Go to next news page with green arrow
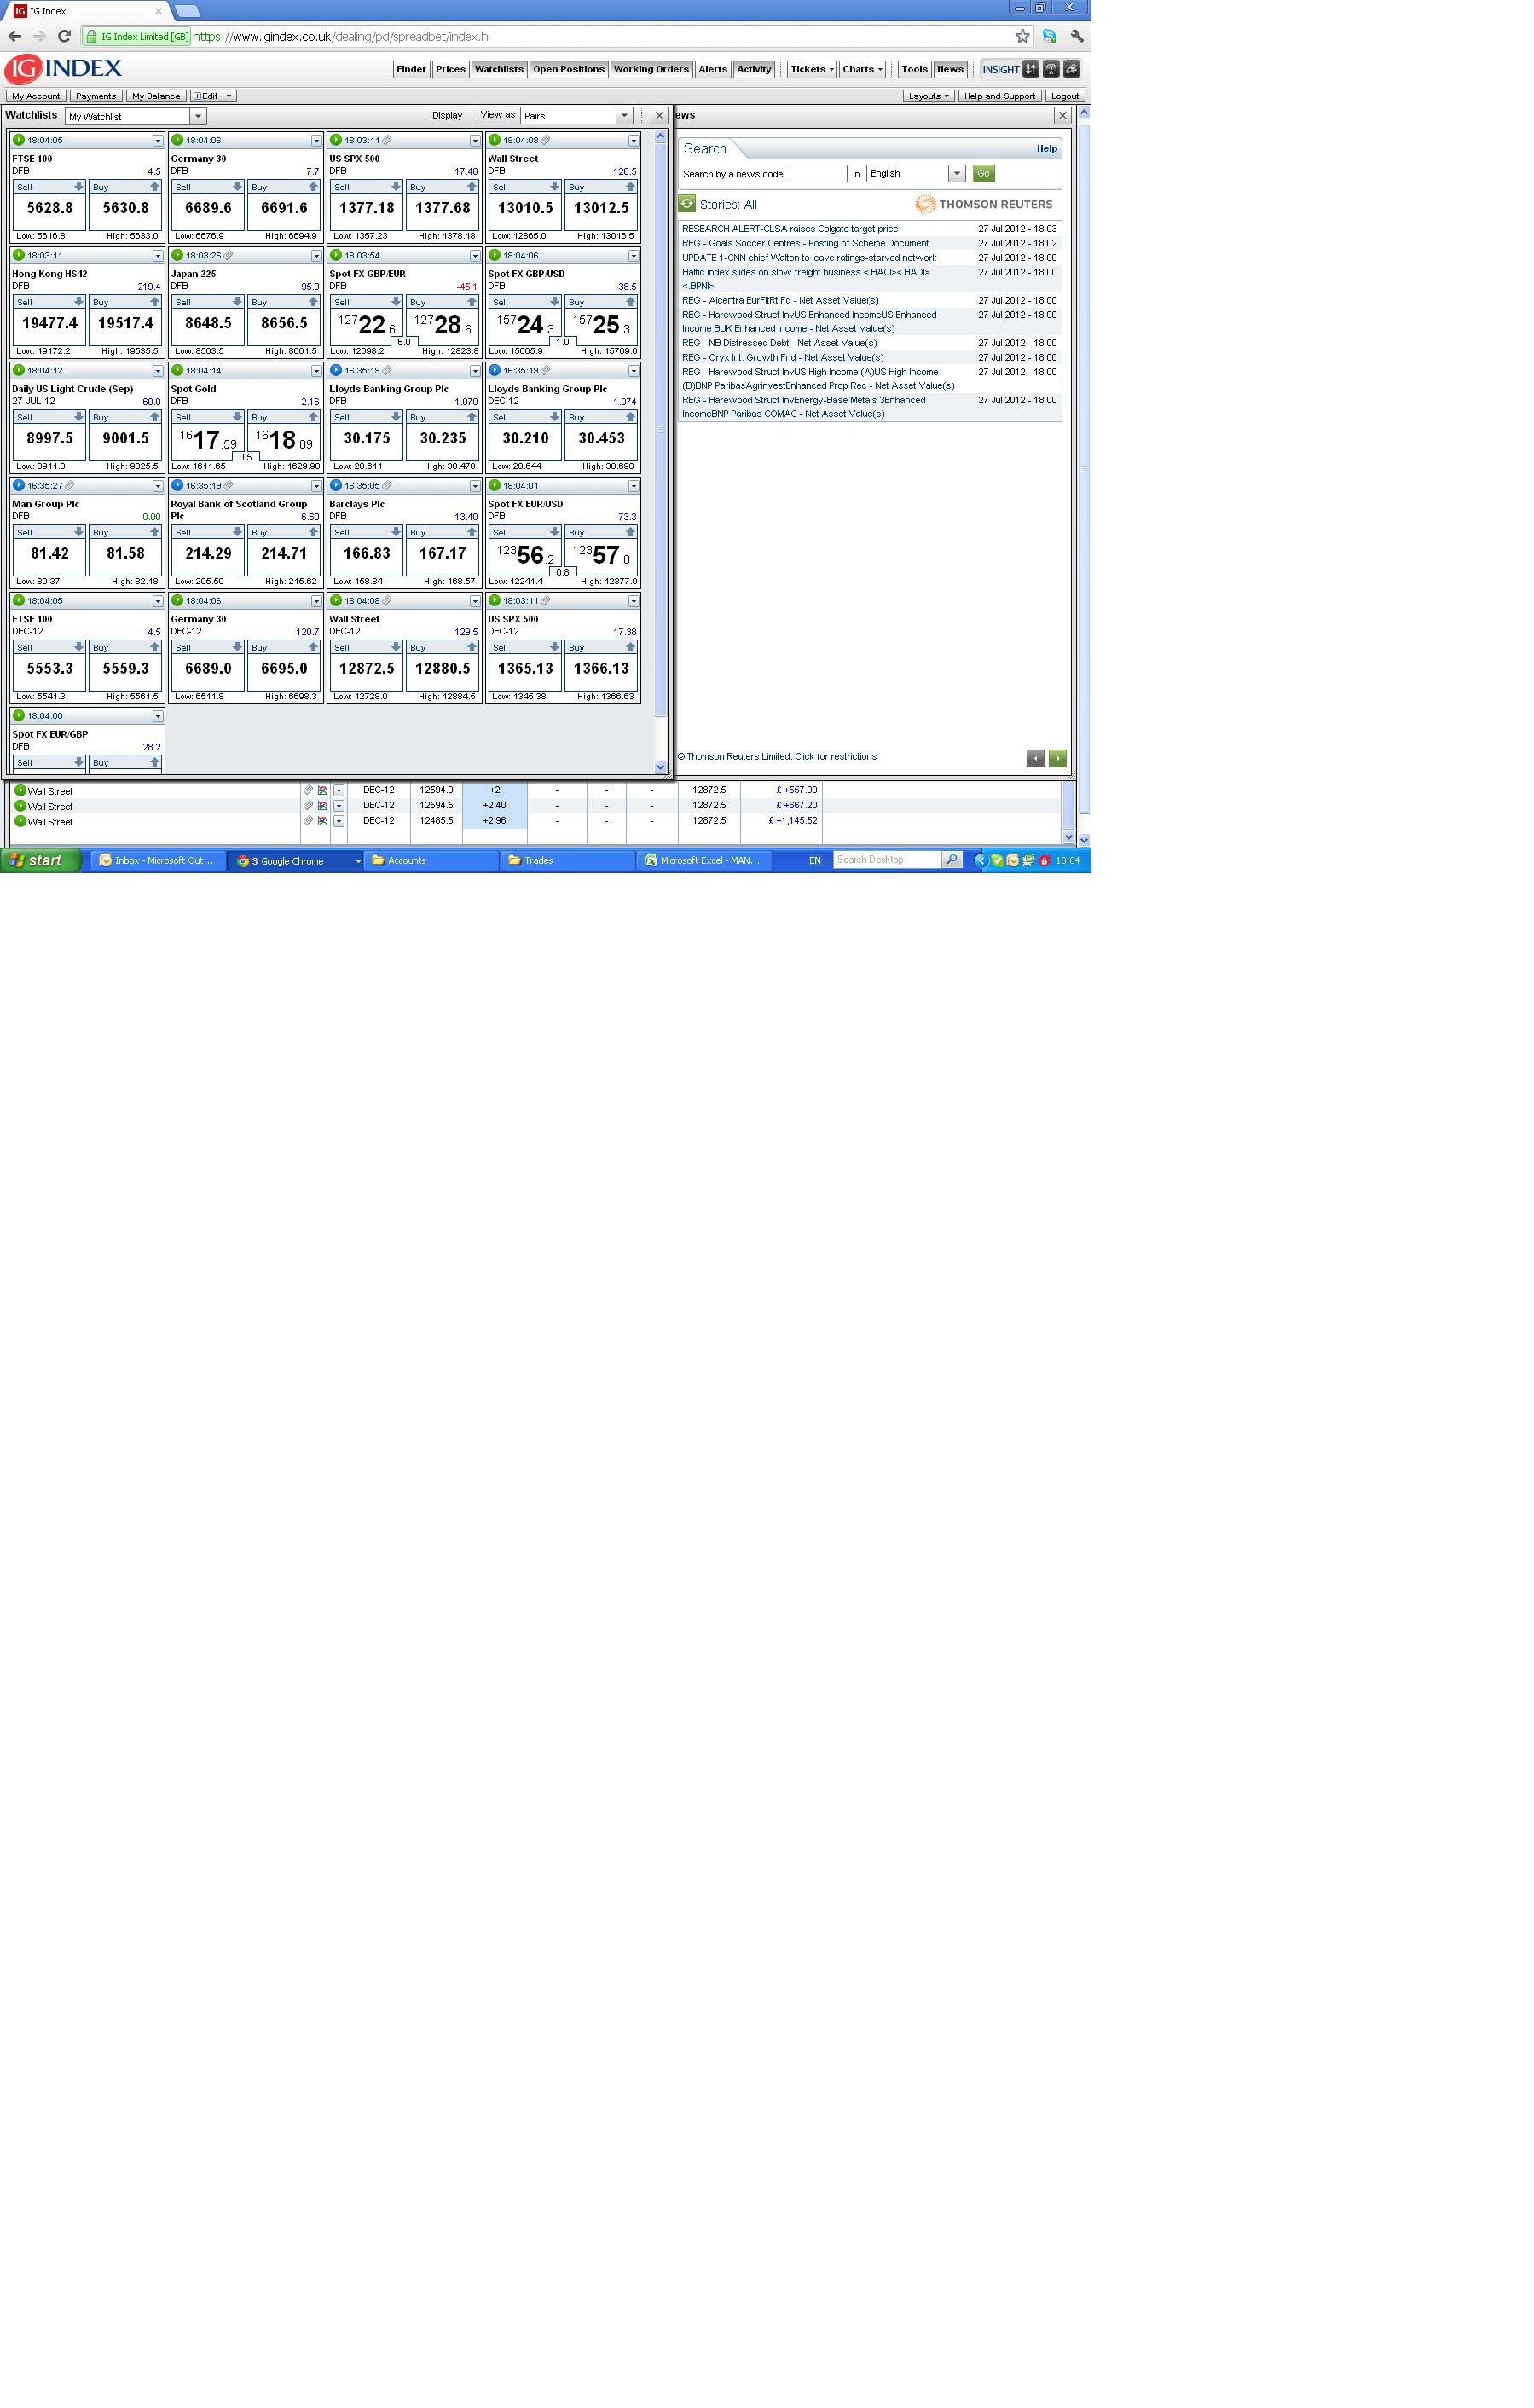1534x2408 pixels. click(x=1058, y=758)
